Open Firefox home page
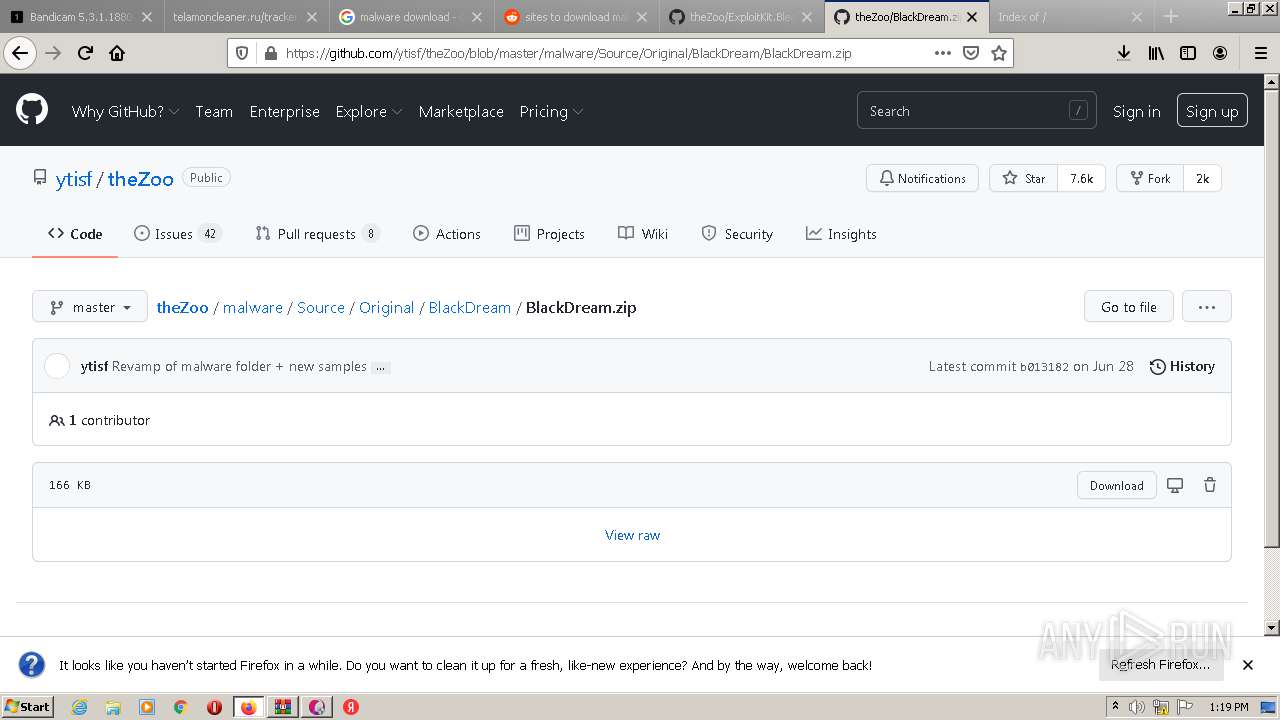This screenshot has height=720, width=1280. click(117, 53)
